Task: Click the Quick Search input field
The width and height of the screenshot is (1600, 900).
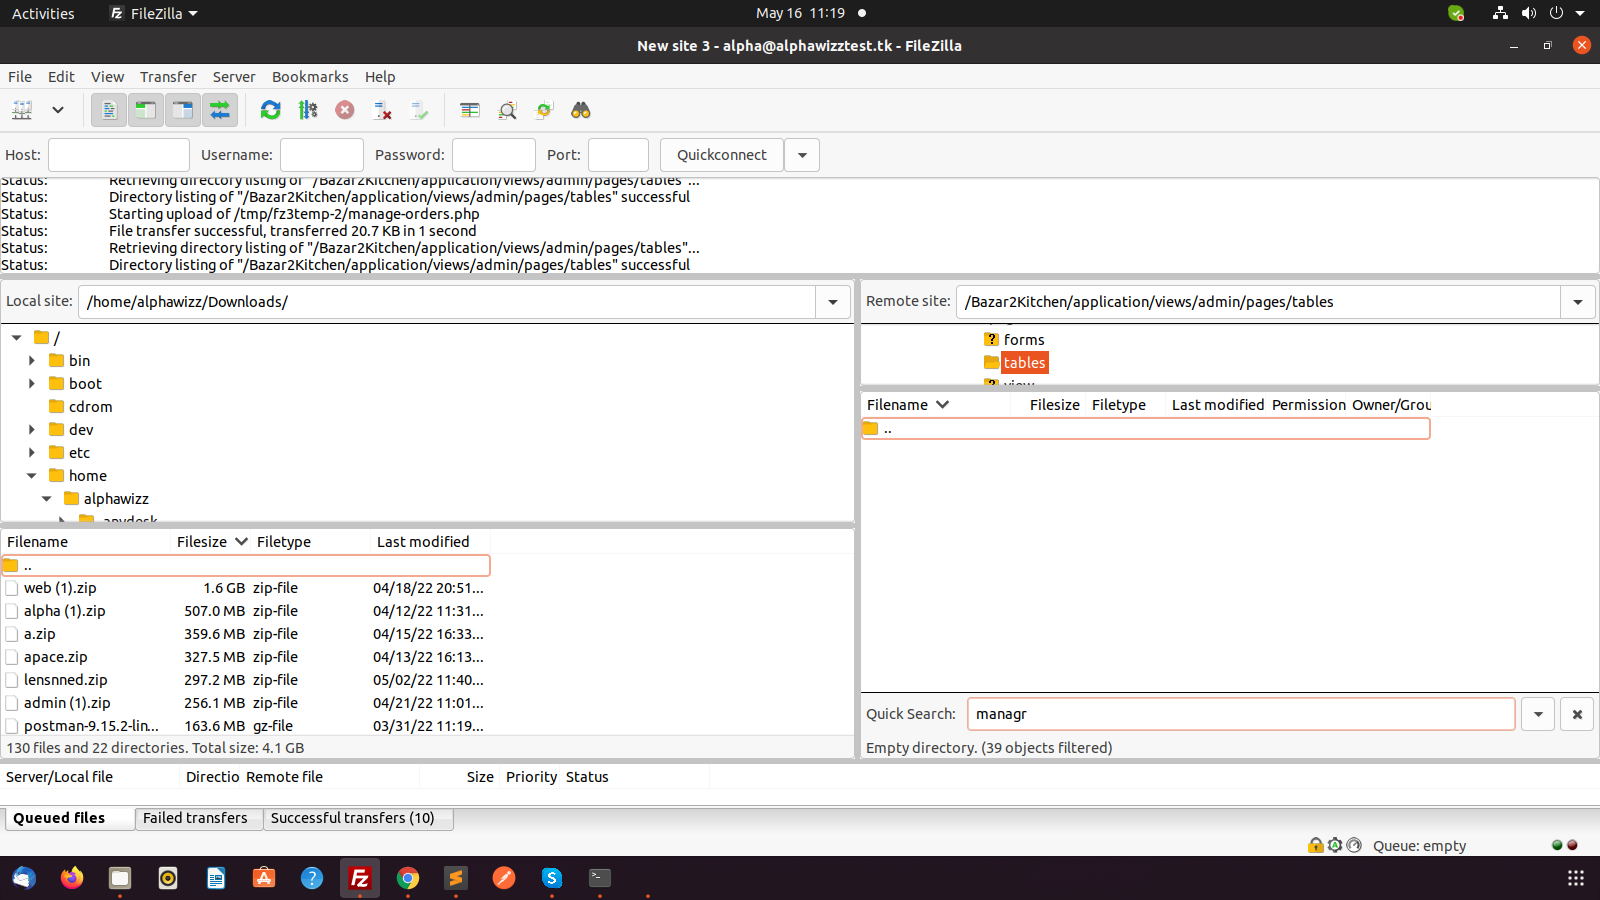Action: (x=1241, y=714)
